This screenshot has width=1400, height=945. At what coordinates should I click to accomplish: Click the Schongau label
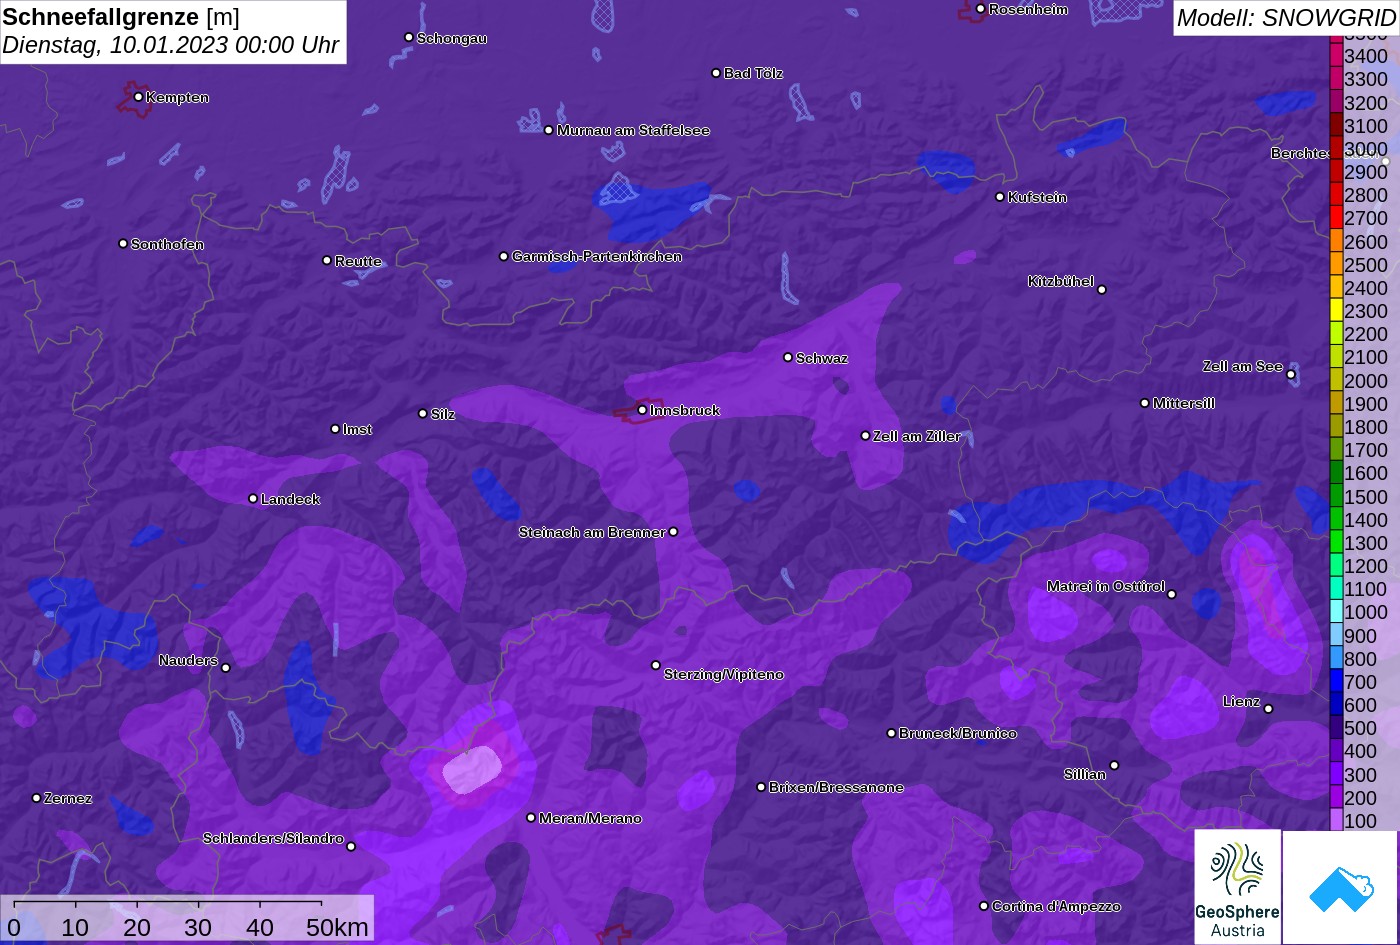452,38
